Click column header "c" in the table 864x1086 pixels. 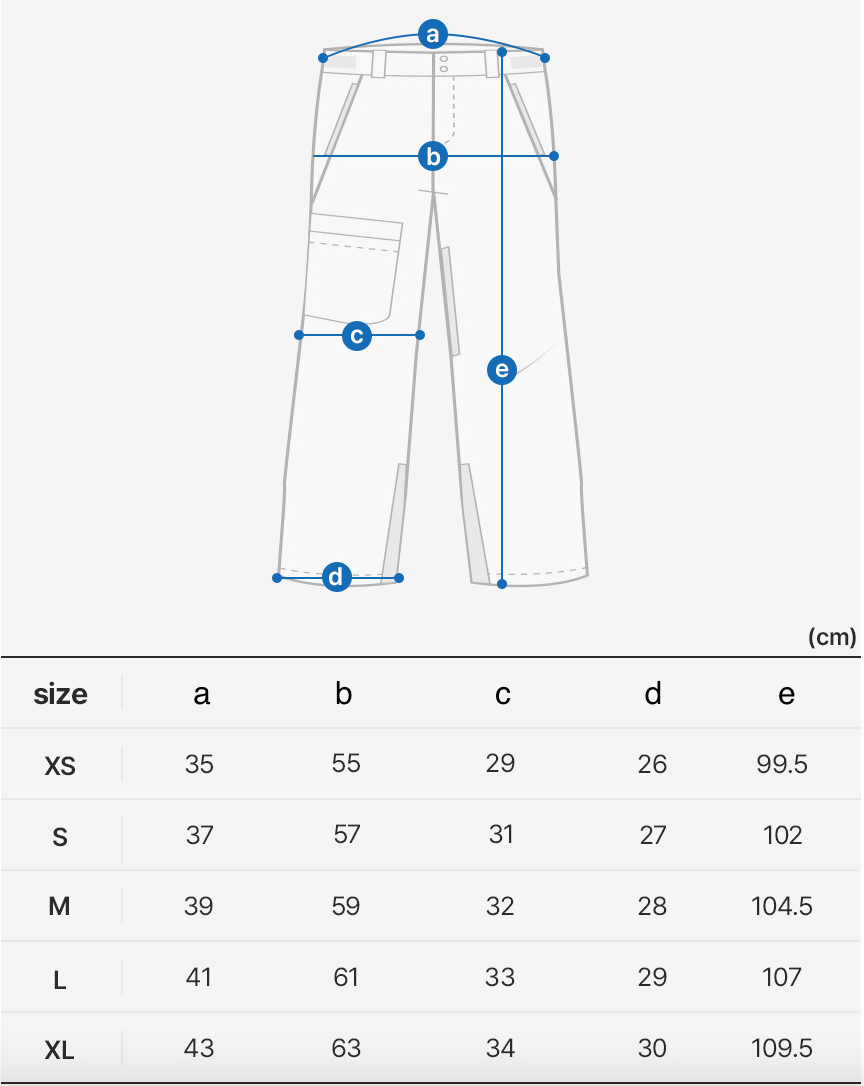pyautogui.click(x=502, y=694)
